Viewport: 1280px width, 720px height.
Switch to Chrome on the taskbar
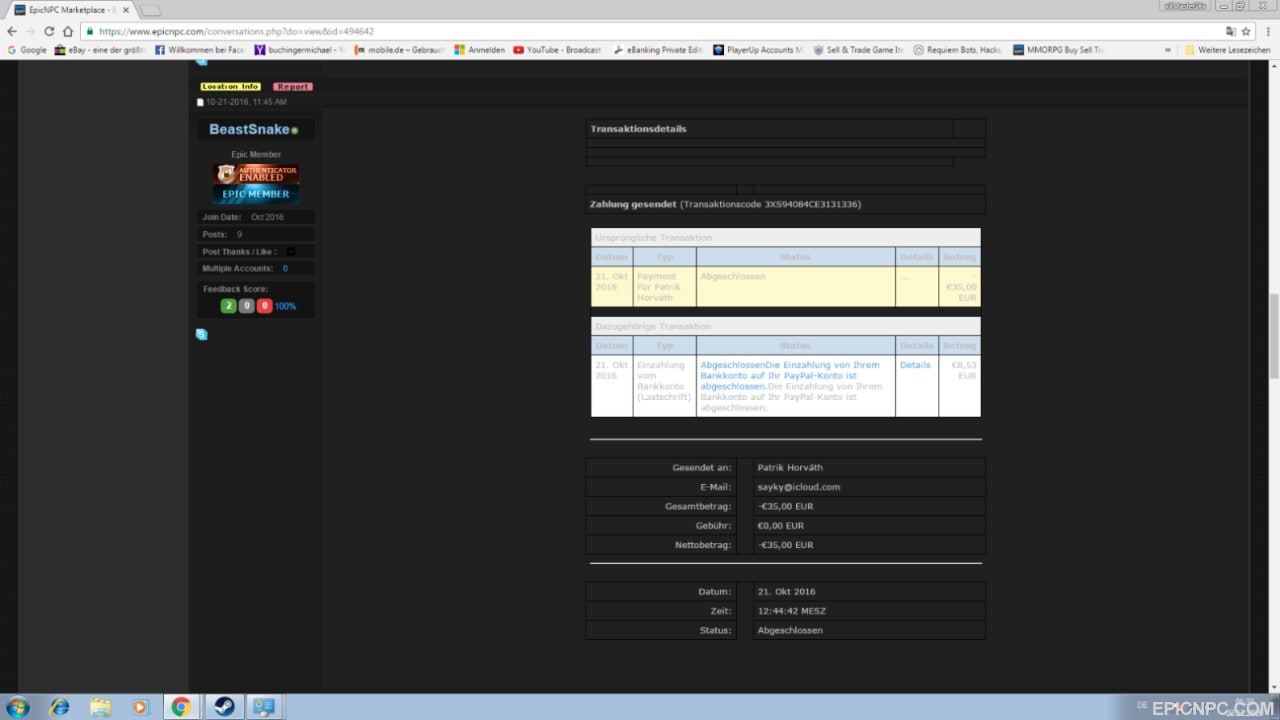pos(181,707)
